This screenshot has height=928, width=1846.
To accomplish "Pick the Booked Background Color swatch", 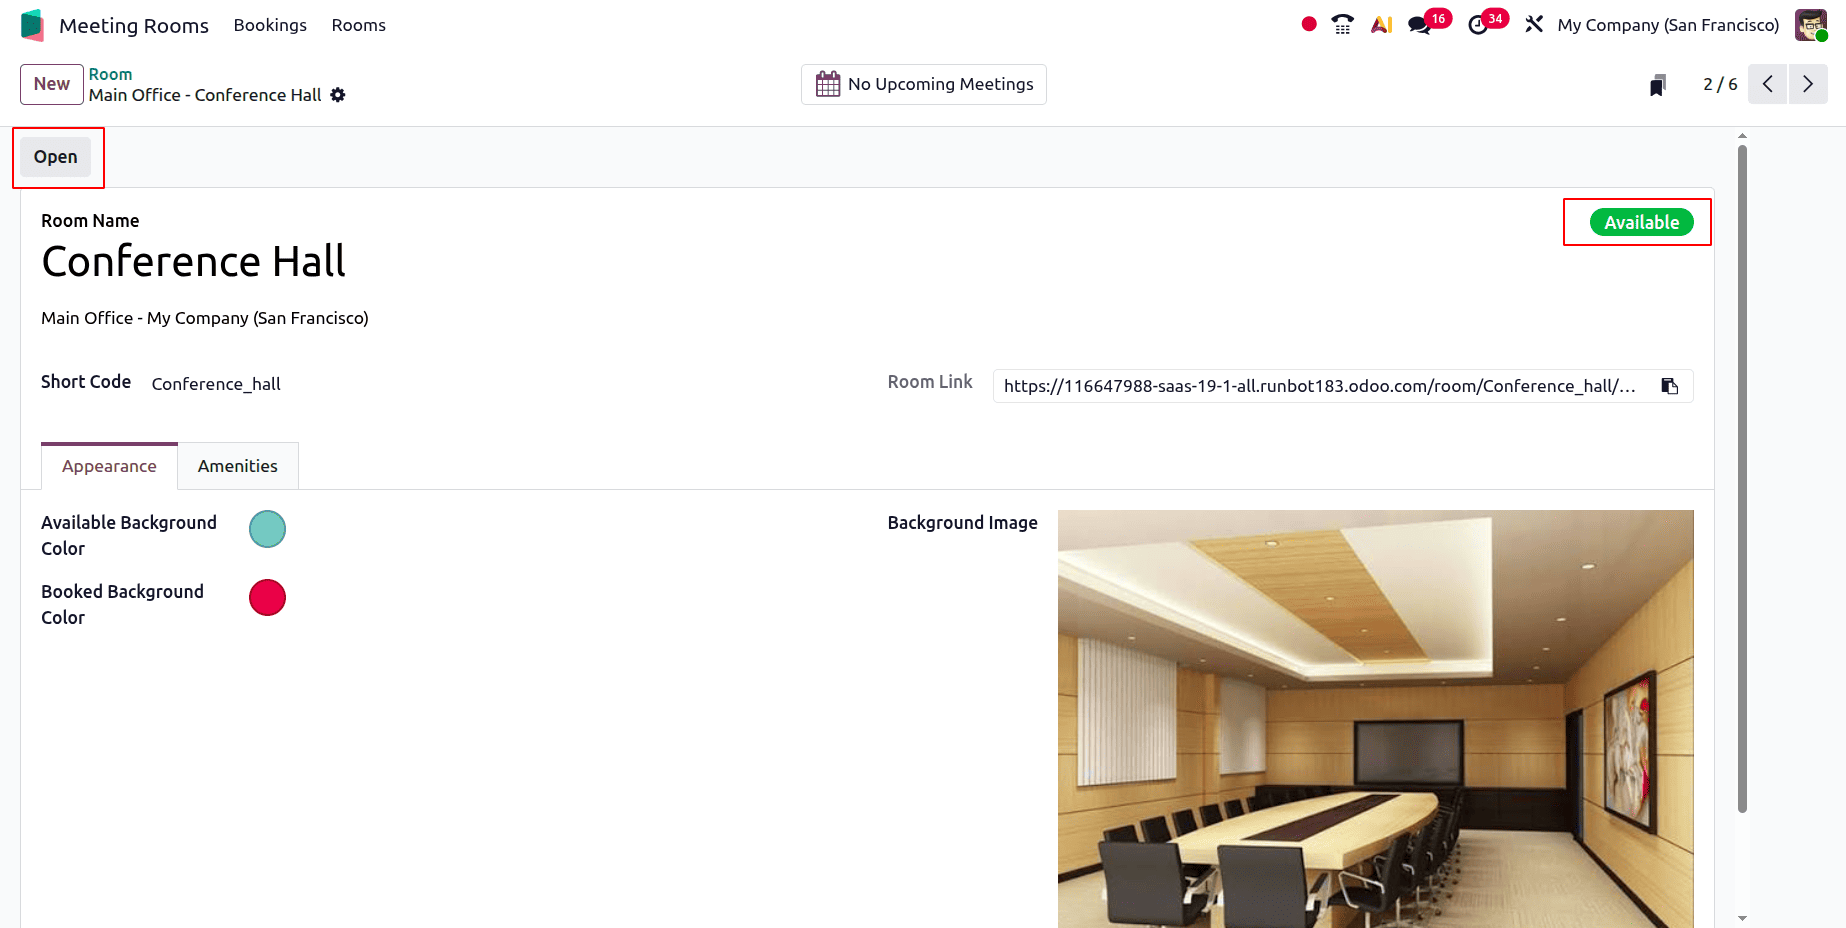I will point(267,598).
